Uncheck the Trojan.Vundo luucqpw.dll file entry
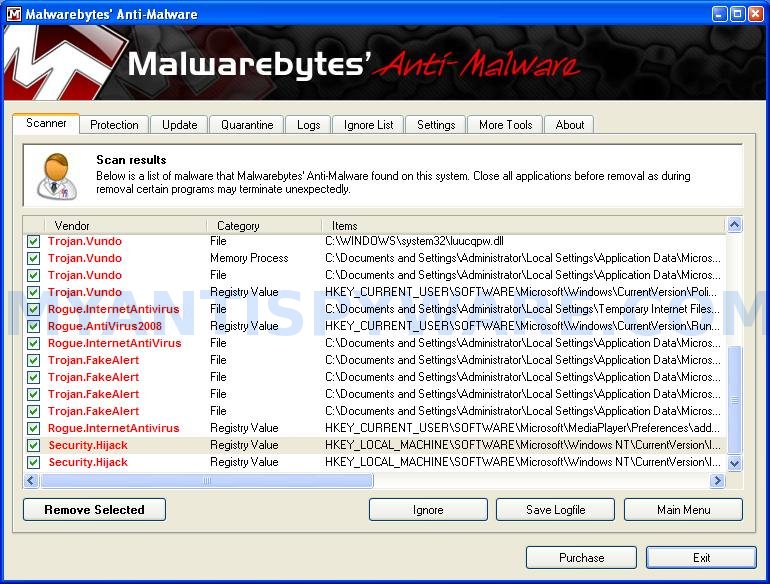The image size is (770, 584). (x=33, y=242)
